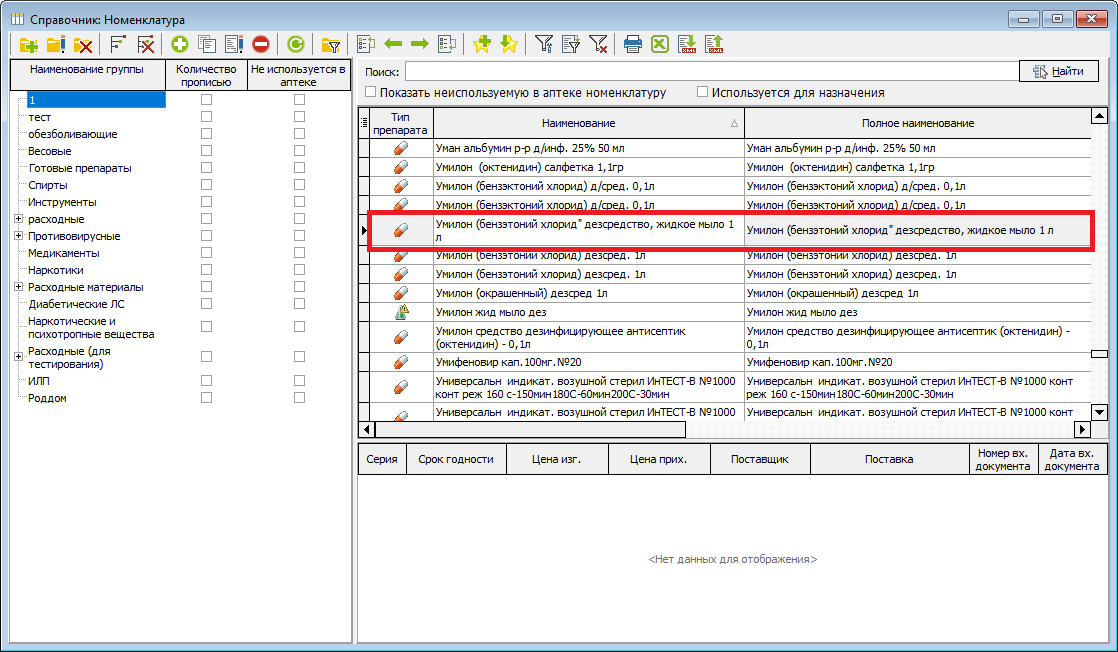Toggle Количество прописью for ИЛП group
The image size is (1118, 652).
click(x=206, y=380)
